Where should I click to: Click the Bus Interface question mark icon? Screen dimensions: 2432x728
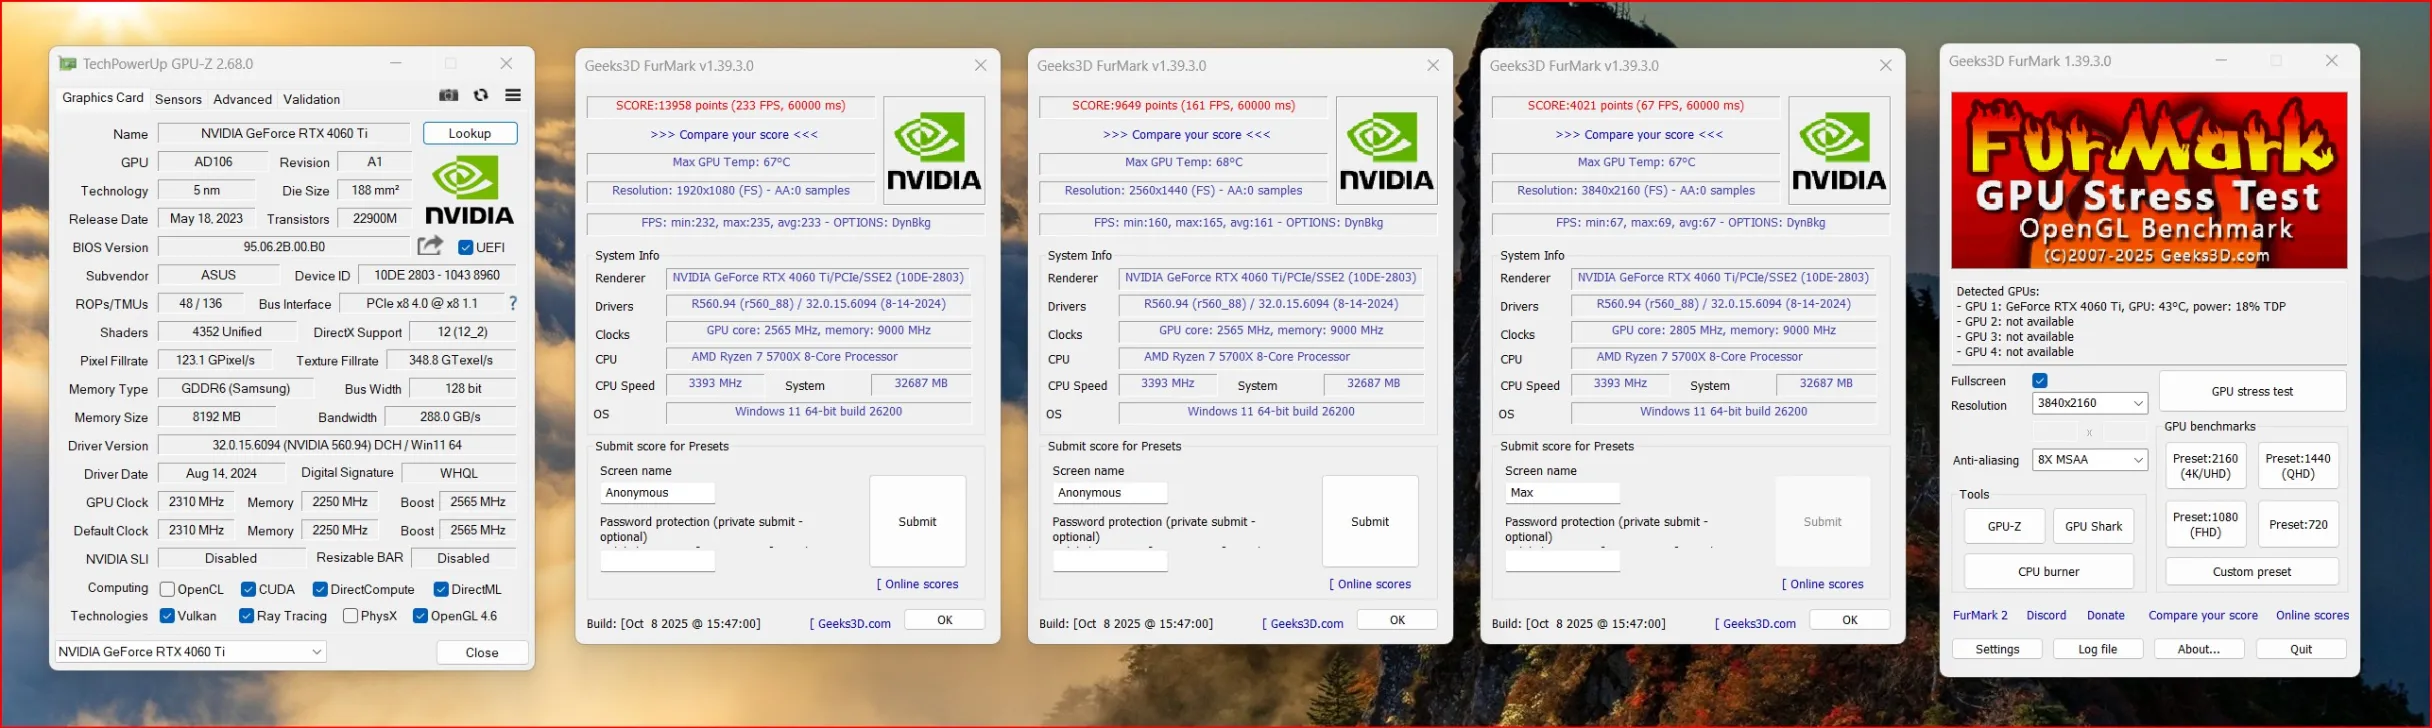coord(513,303)
